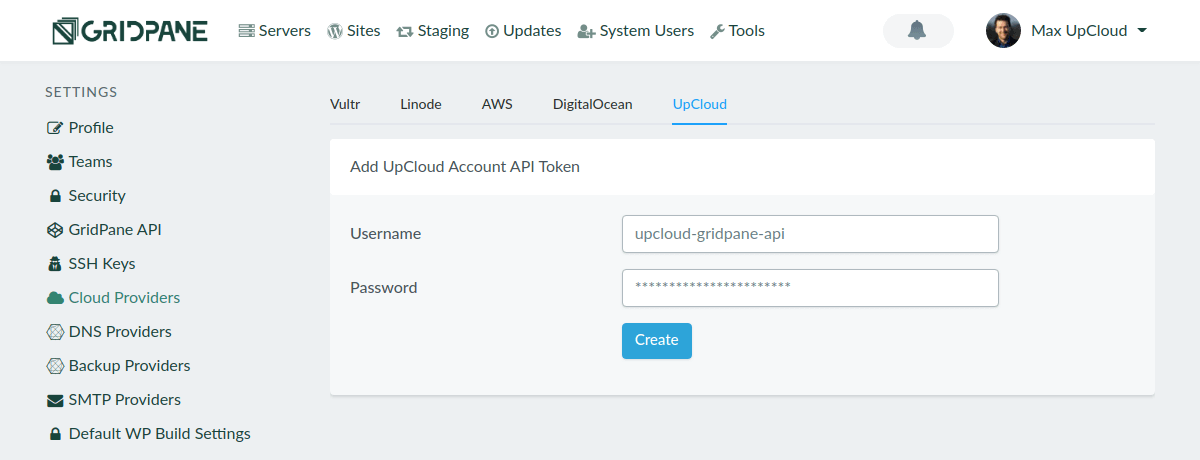Click the GridPane logo

130,31
